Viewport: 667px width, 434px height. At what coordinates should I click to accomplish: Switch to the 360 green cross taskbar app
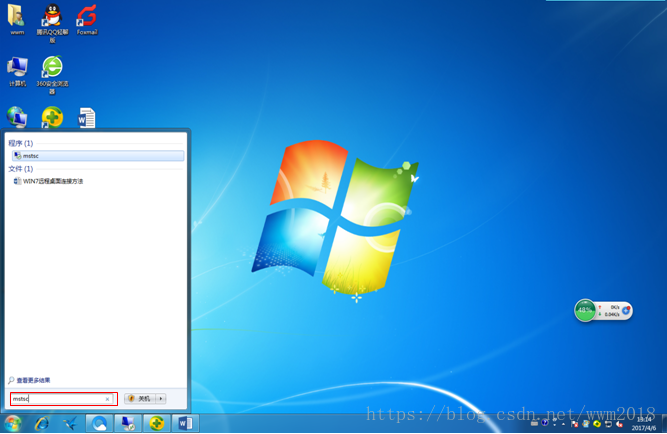[x=157, y=423]
